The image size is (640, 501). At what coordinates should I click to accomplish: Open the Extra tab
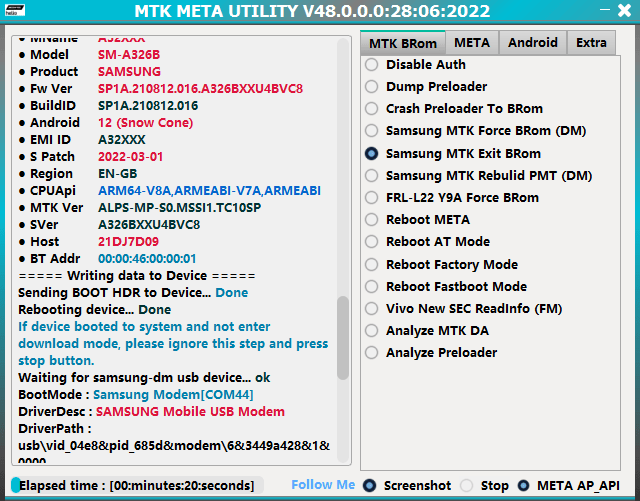[x=591, y=43]
